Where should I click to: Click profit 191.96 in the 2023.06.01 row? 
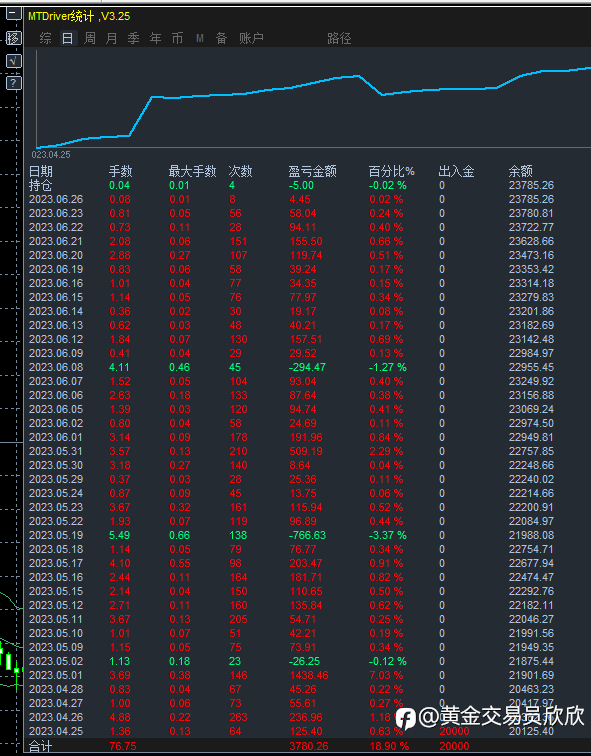[x=306, y=437]
